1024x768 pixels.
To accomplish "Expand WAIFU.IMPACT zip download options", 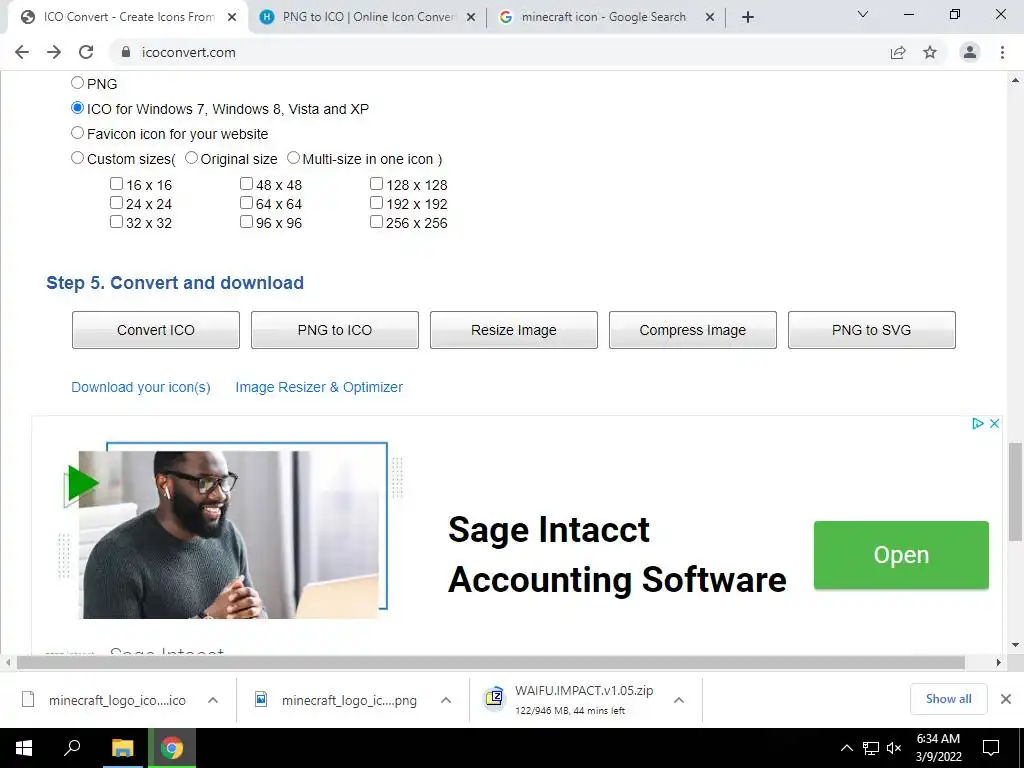I will click(x=679, y=700).
